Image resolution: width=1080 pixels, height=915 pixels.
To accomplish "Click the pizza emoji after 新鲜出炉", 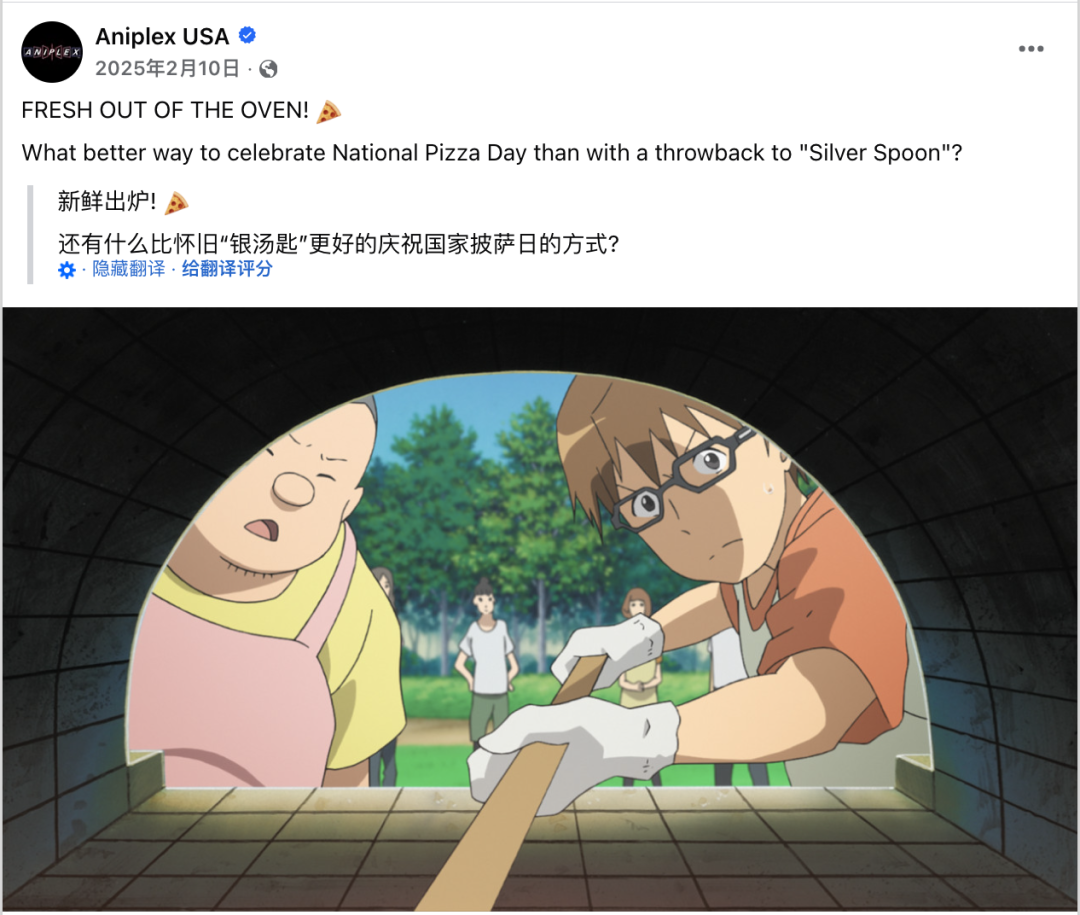I will tap(176, 203).
